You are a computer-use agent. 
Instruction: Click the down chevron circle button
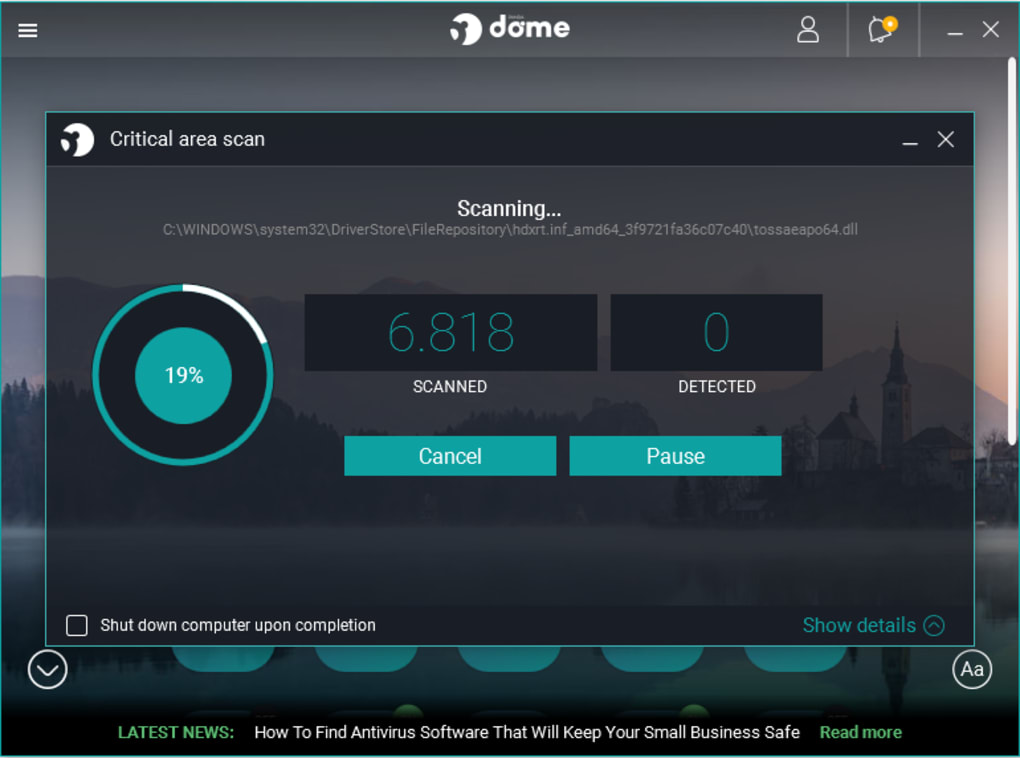(x=47, y=669)
